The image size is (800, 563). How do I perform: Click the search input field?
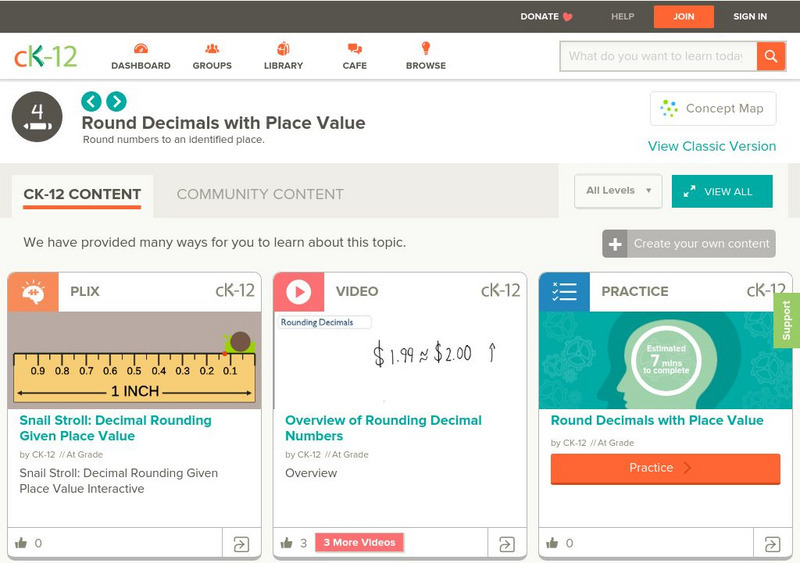tap(658, 56)
